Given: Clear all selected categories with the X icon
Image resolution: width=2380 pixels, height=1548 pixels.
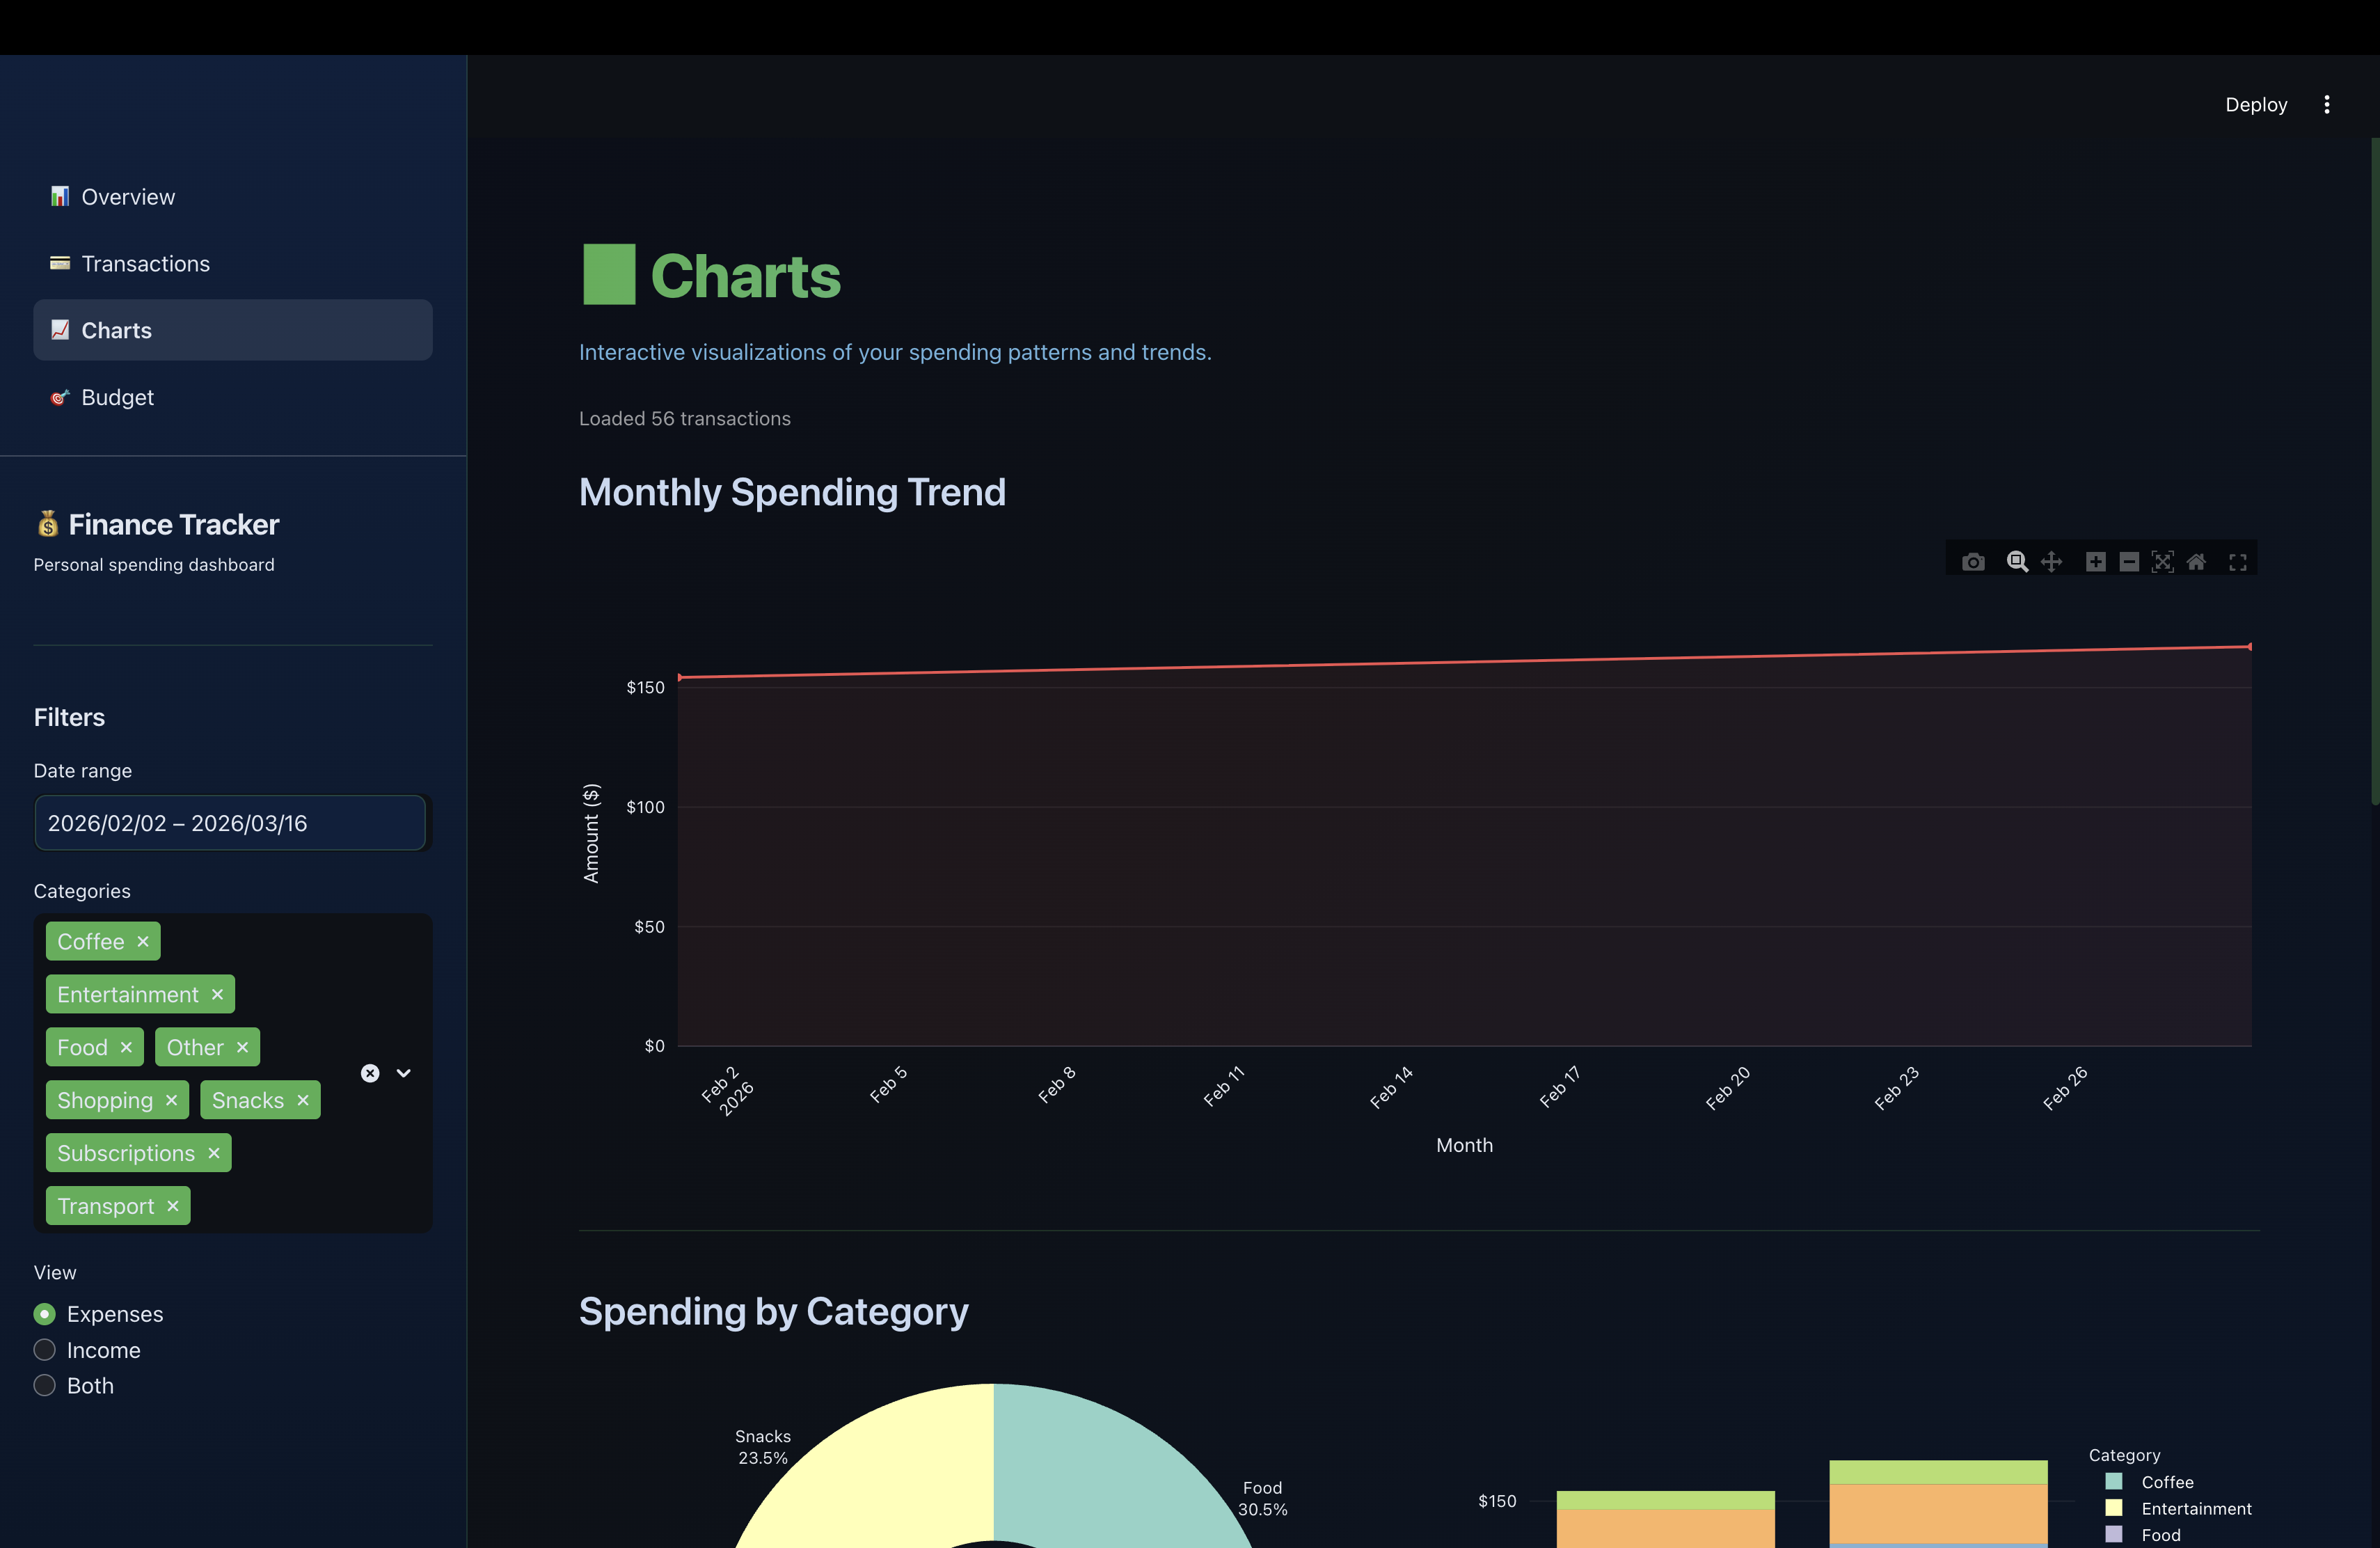Looking at the screenshot, I should coord(369,1072).
